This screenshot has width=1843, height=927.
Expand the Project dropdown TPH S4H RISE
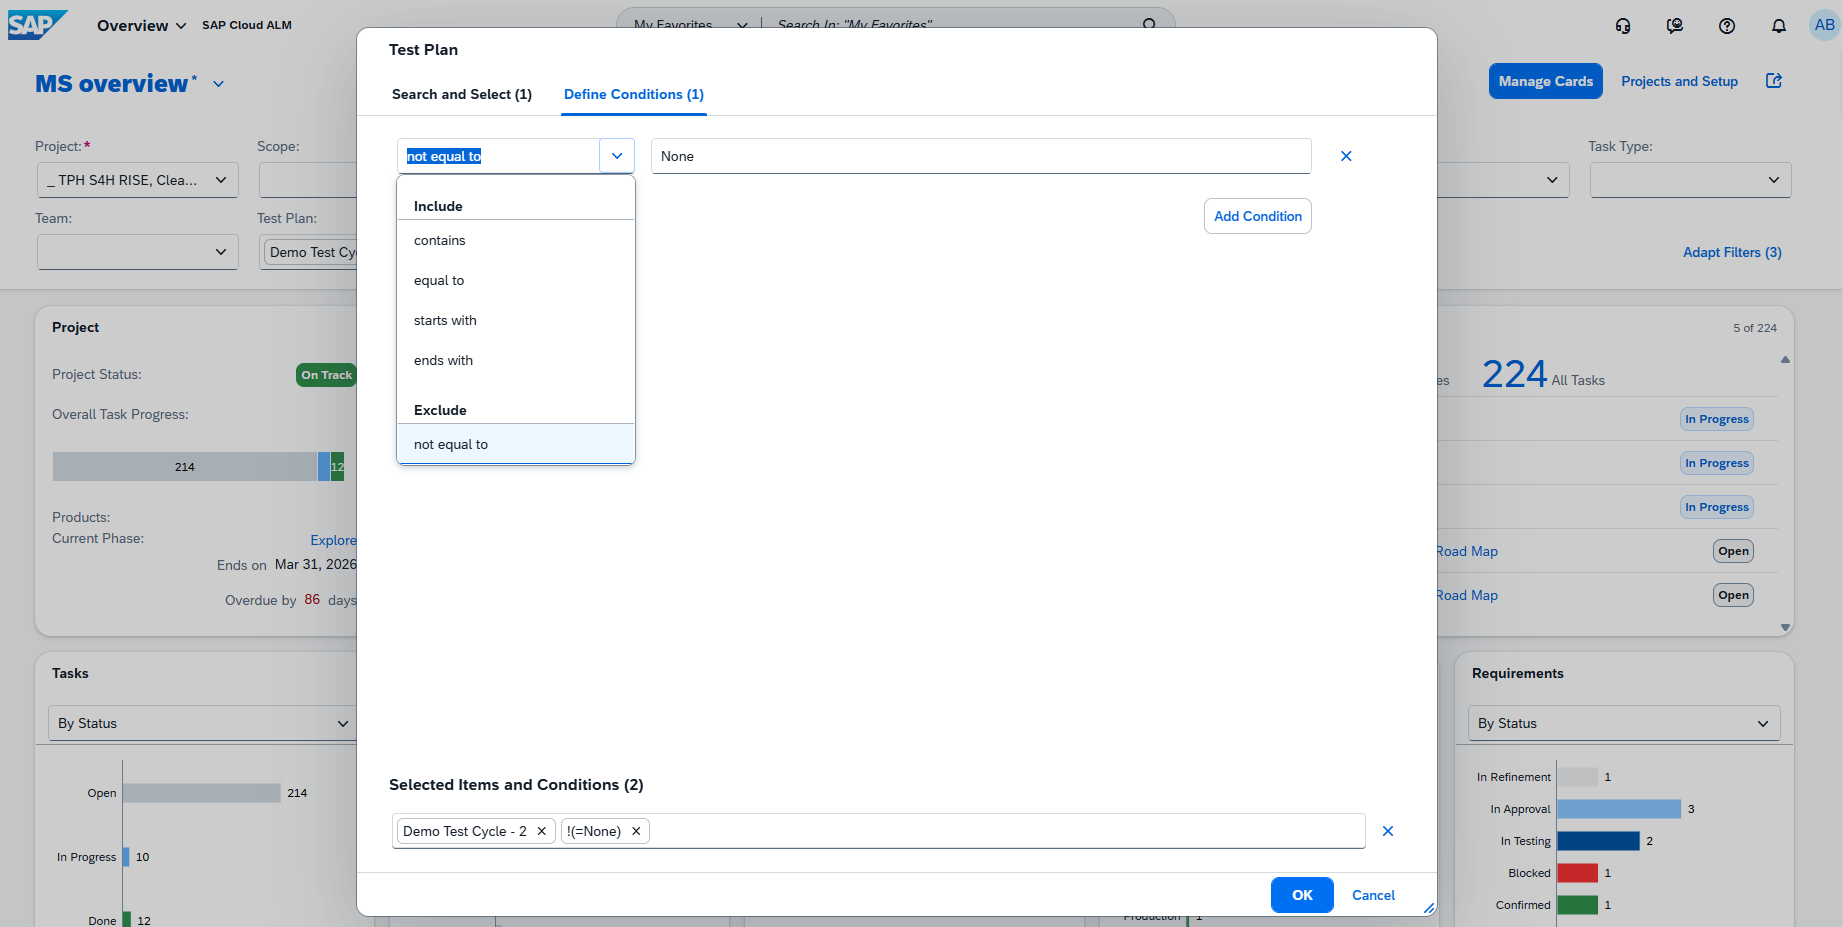(x=138, y=180)
